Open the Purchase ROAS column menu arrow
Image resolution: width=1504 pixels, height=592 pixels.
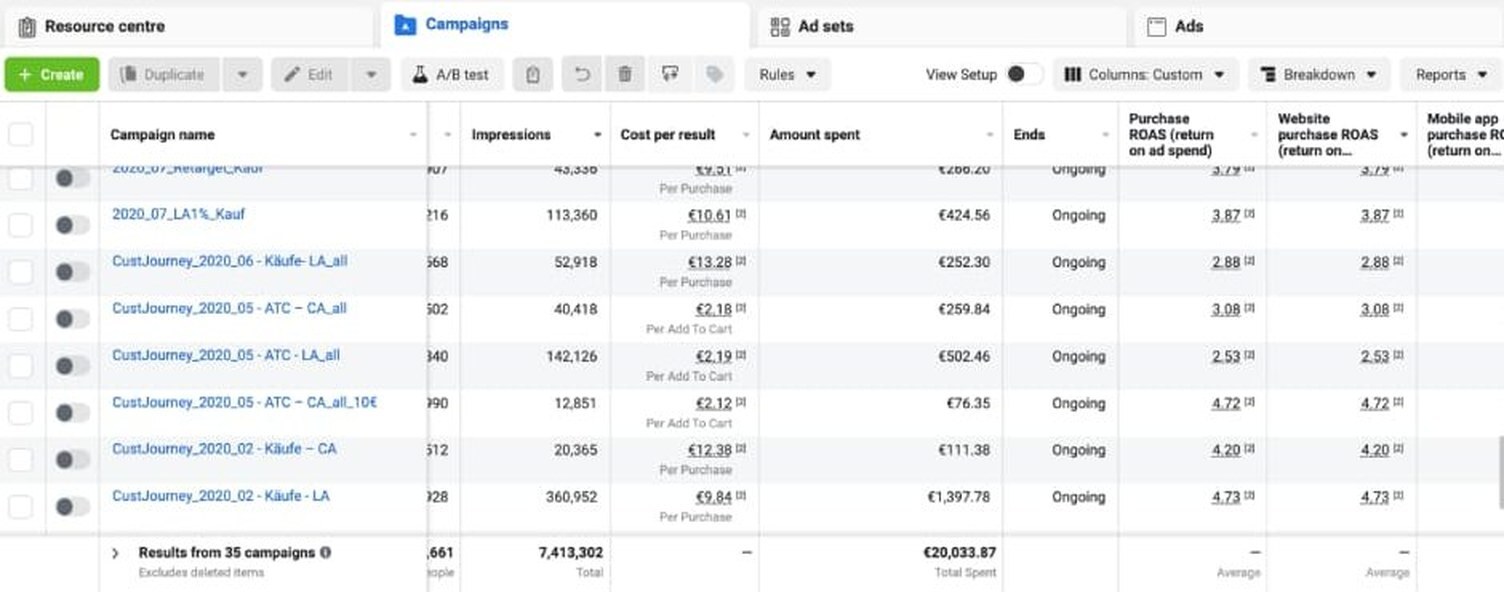pos(1254,135)
